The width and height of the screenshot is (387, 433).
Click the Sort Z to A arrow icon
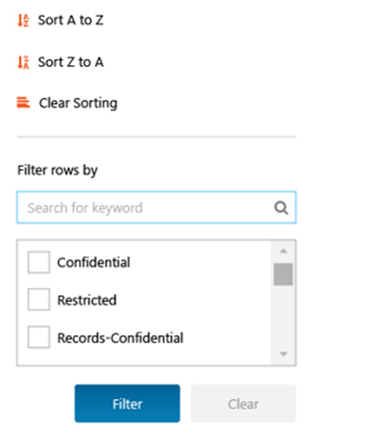click(23, 62)
